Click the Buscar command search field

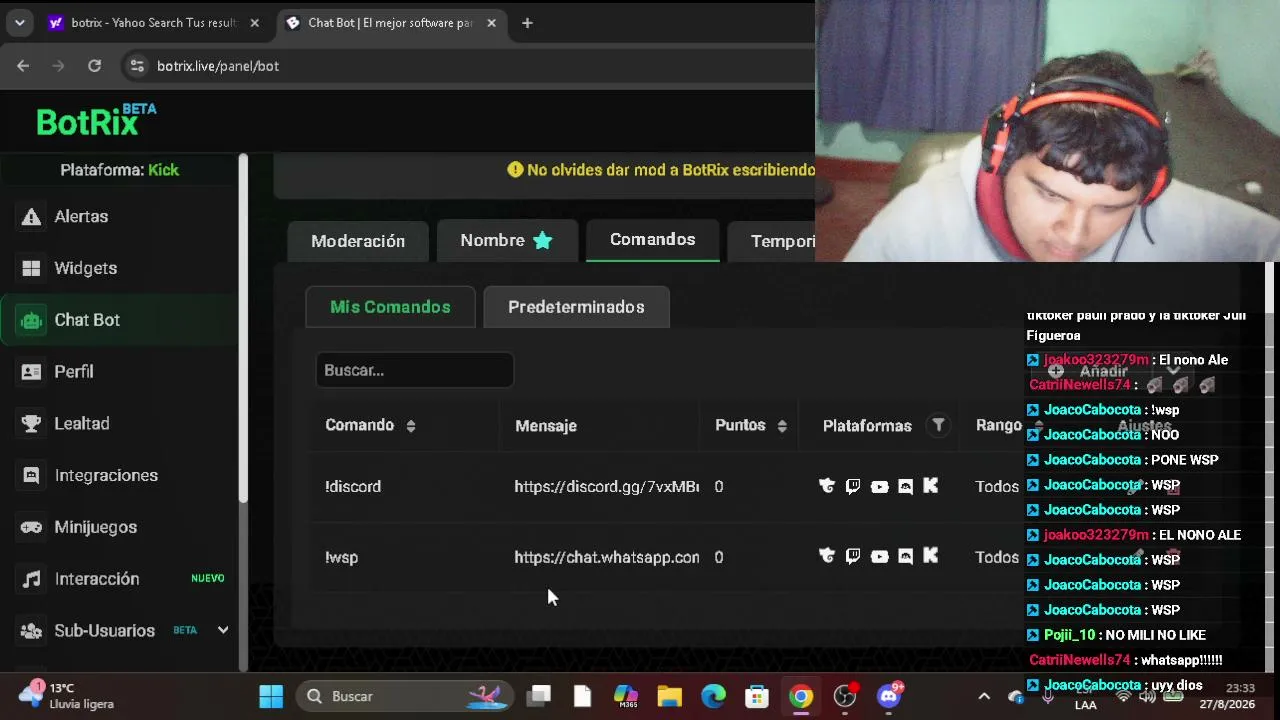point(414,370)
